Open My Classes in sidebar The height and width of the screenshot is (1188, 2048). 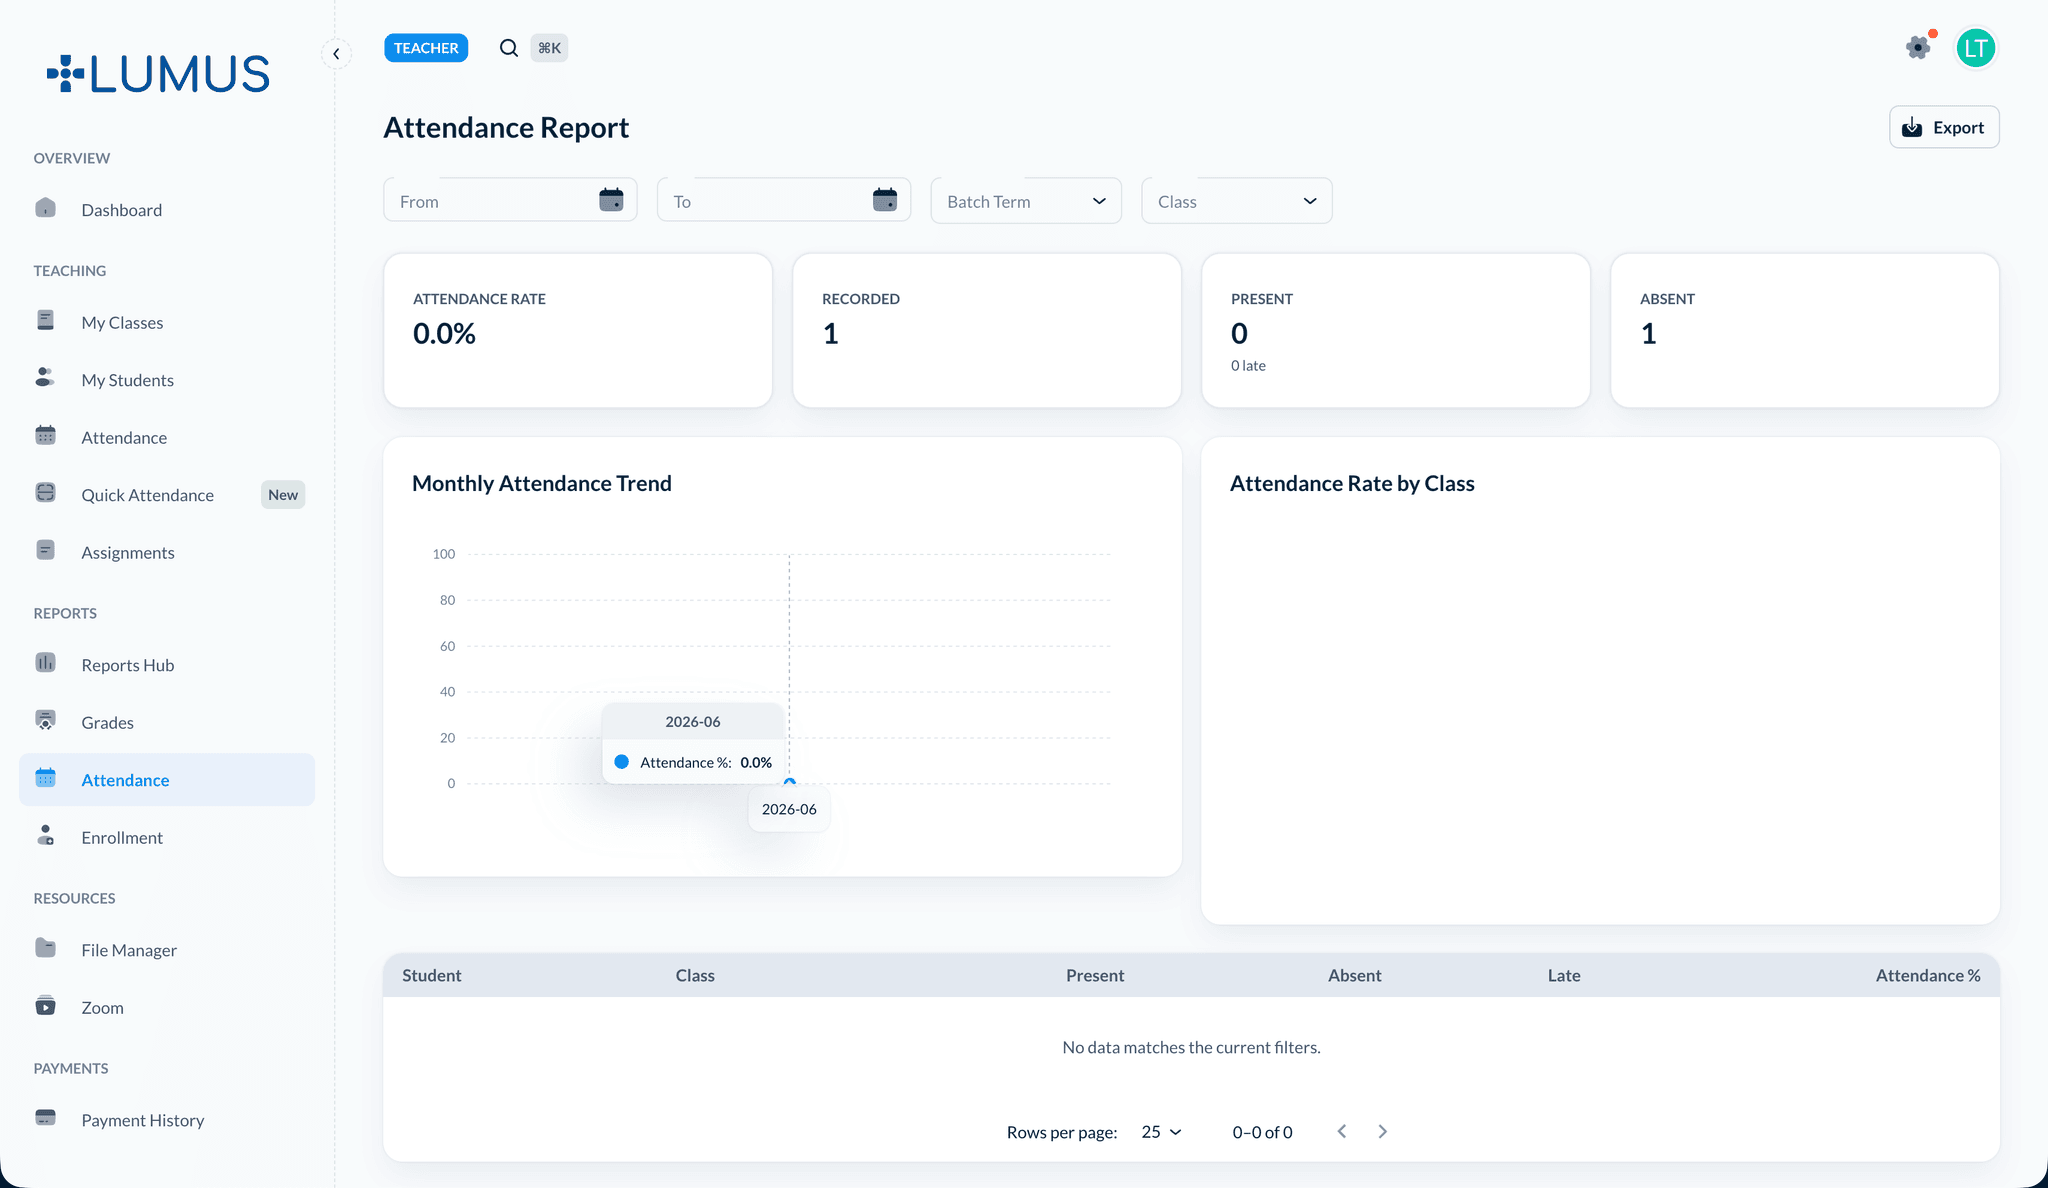[x=167, y=322]
